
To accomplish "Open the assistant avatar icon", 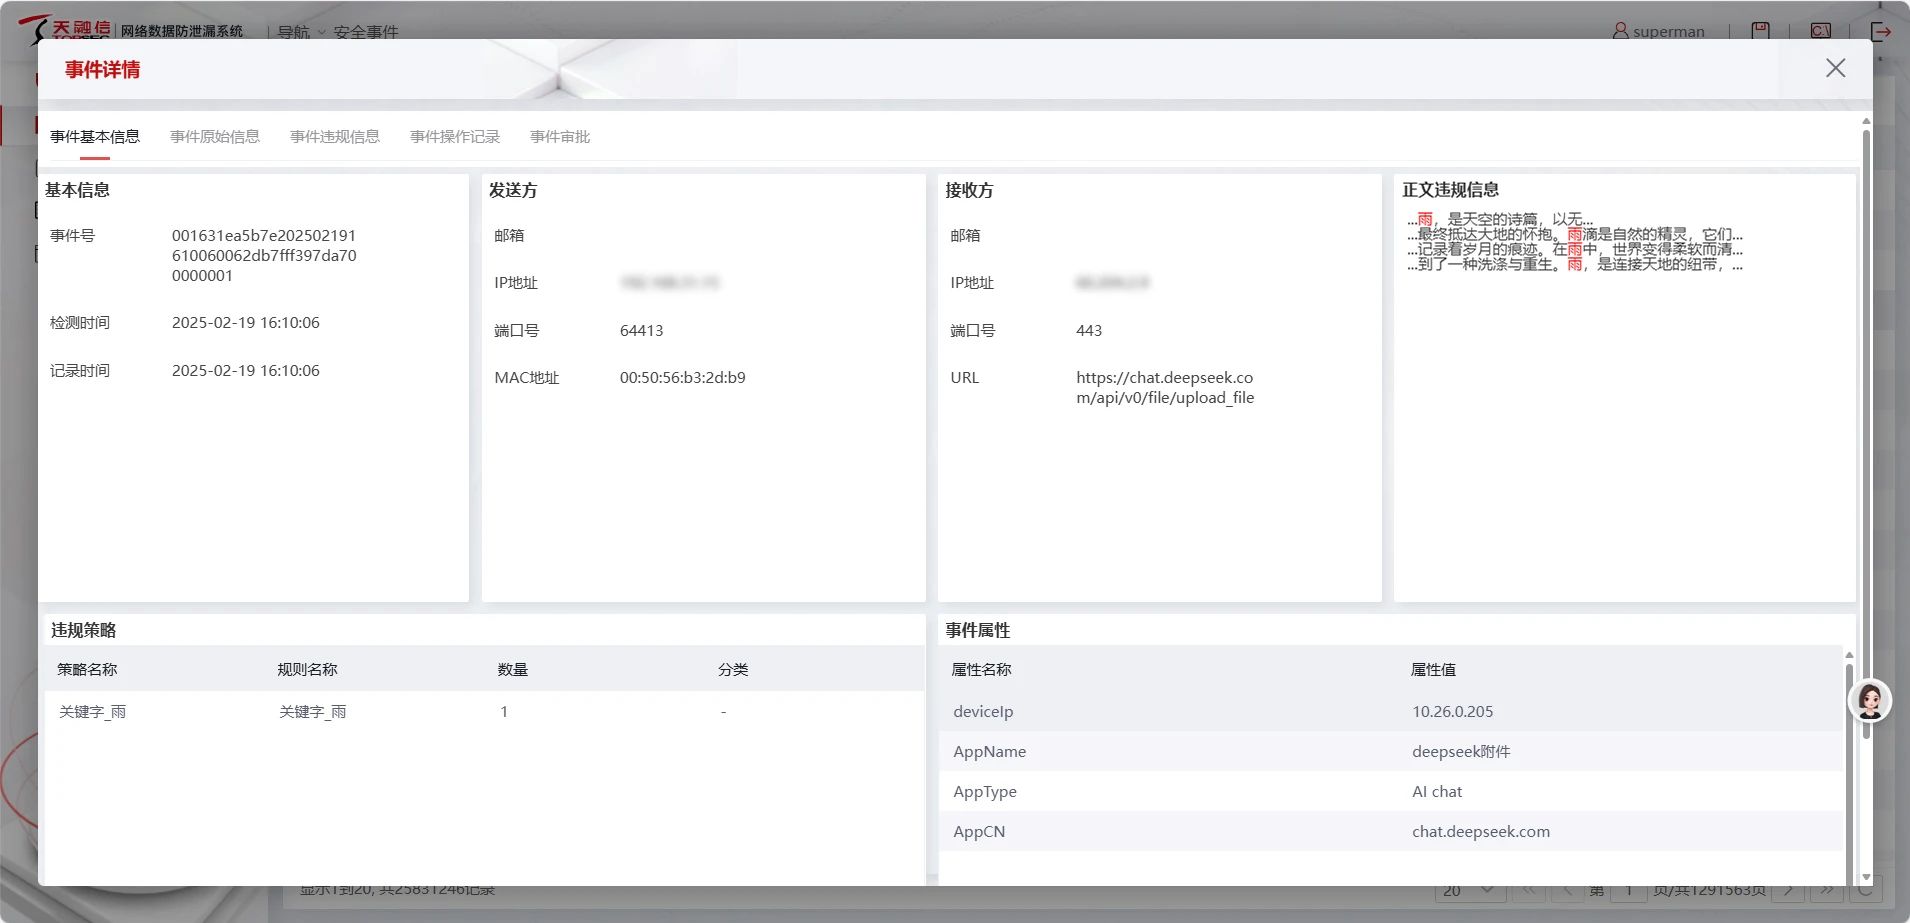I will pyautogui.click(x=1869, y=700).
